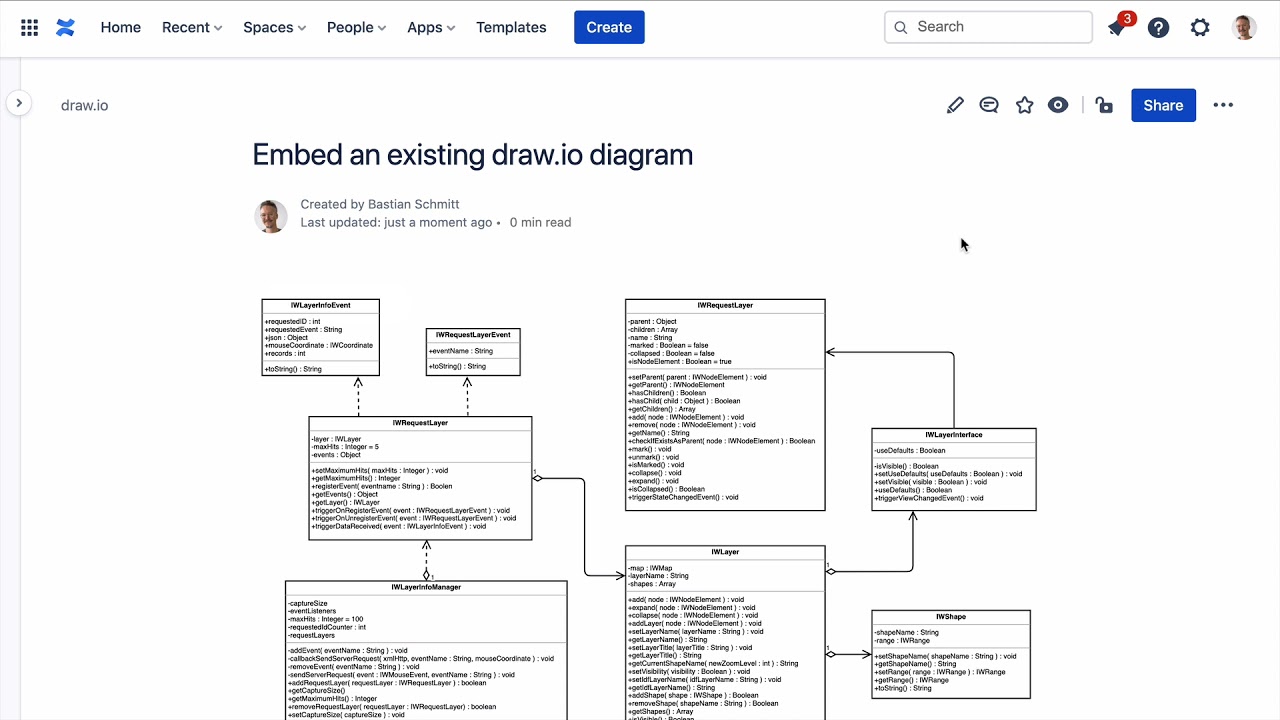Screen dimensions: 1280x720
Task: Expand the Spaces dropdown menu
Action: click(274, 28)
